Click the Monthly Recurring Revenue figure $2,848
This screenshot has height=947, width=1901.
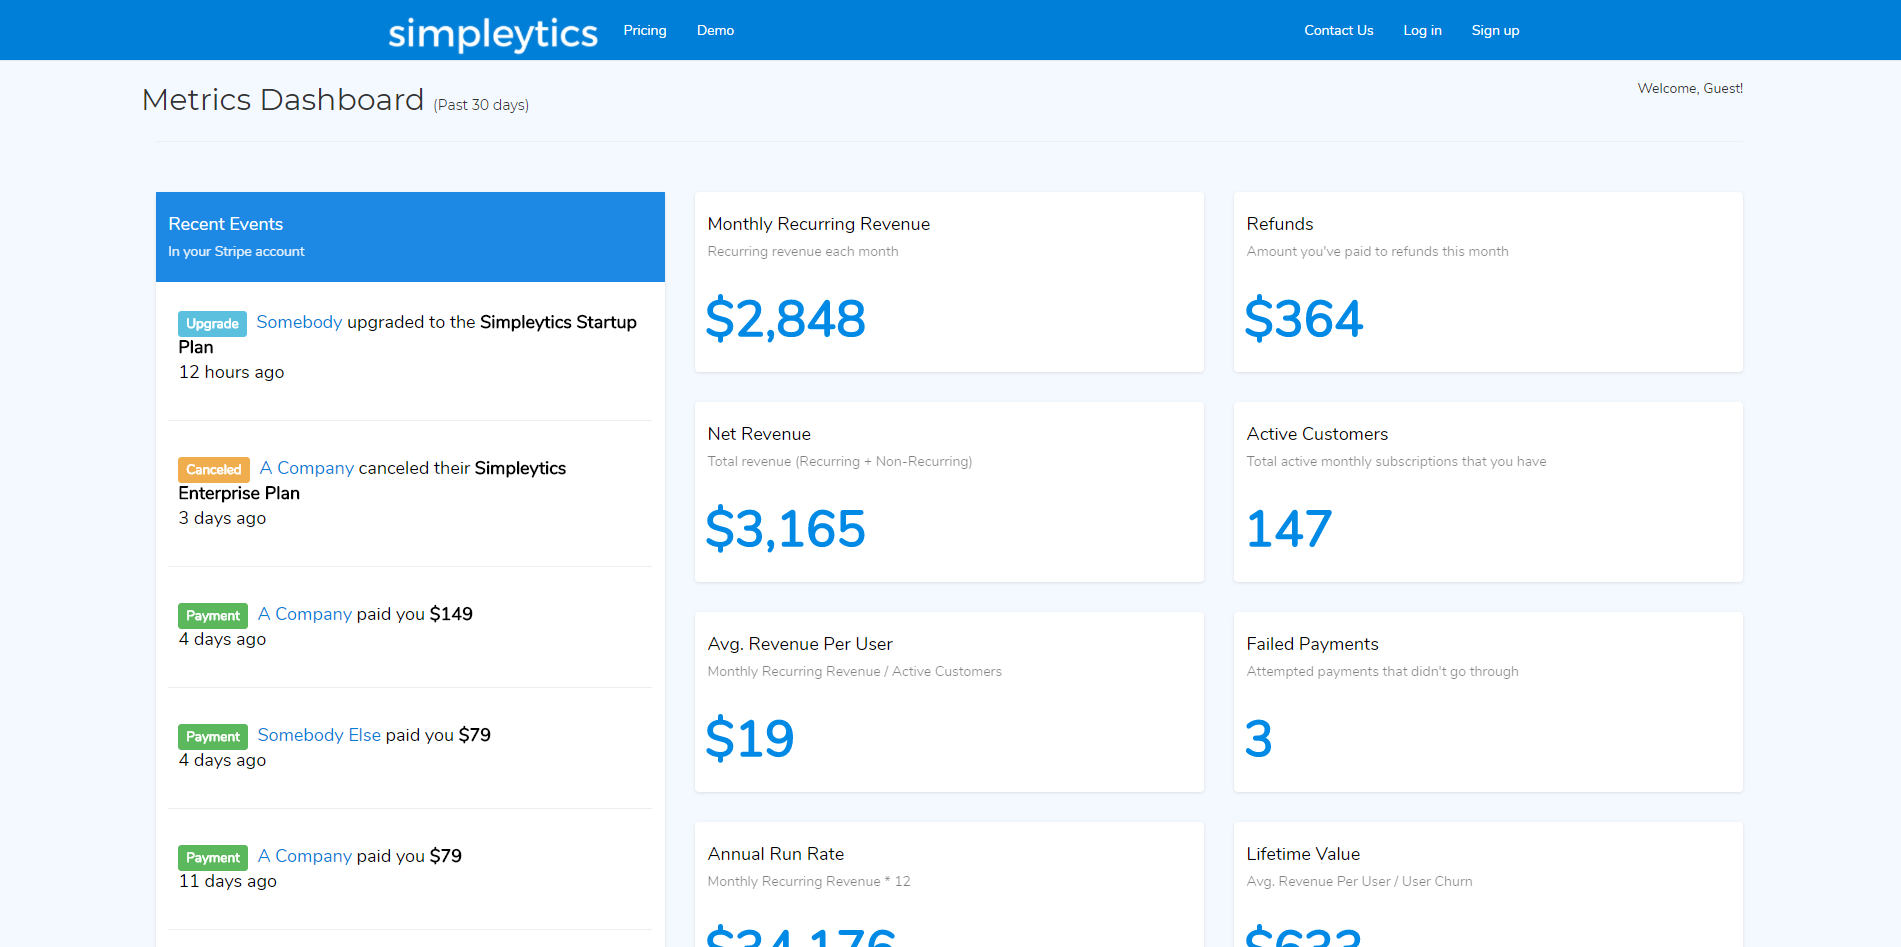(786, 318)
